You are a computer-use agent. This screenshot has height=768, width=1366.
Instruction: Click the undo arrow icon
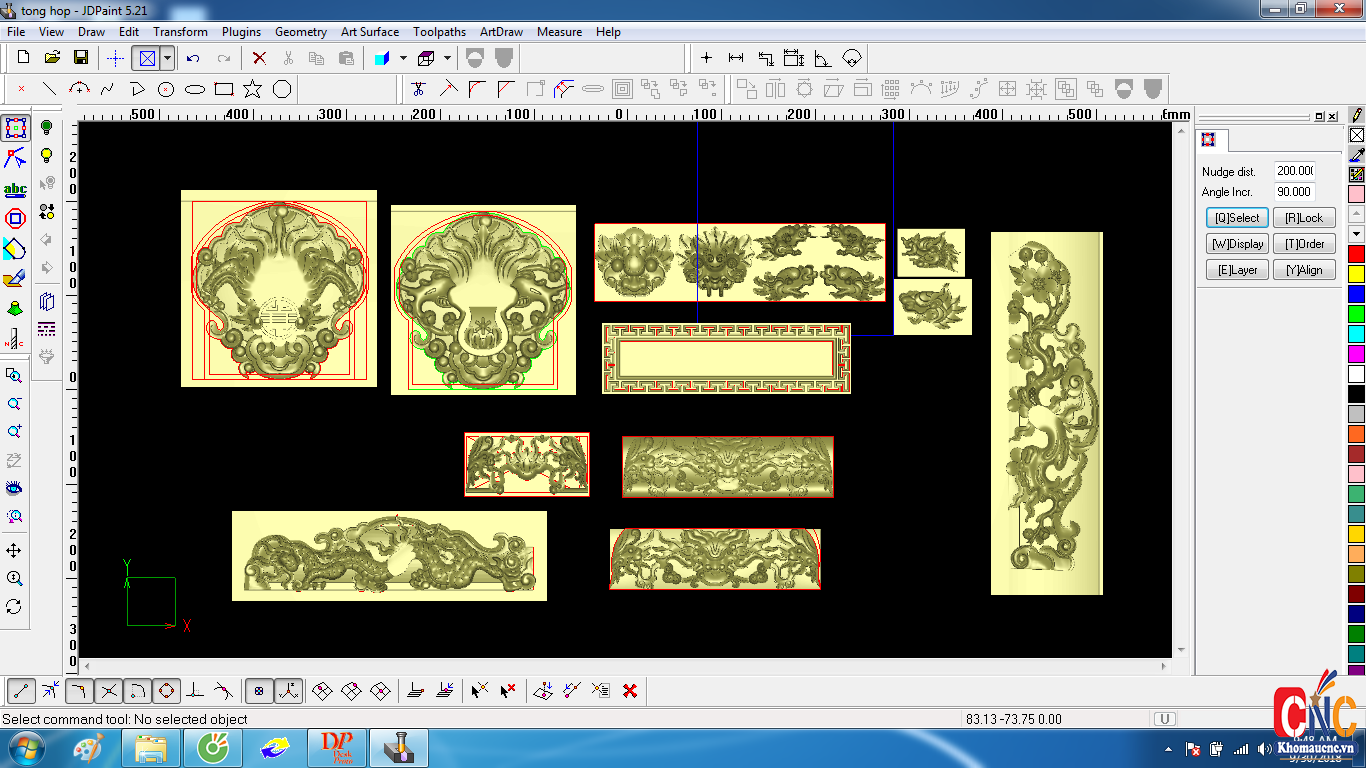click(x=194, y=58)
